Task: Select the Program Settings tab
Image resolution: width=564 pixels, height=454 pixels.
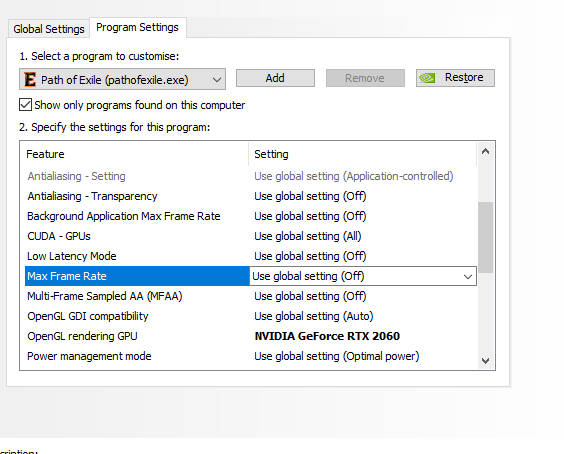Action: [x=137, y=27]
